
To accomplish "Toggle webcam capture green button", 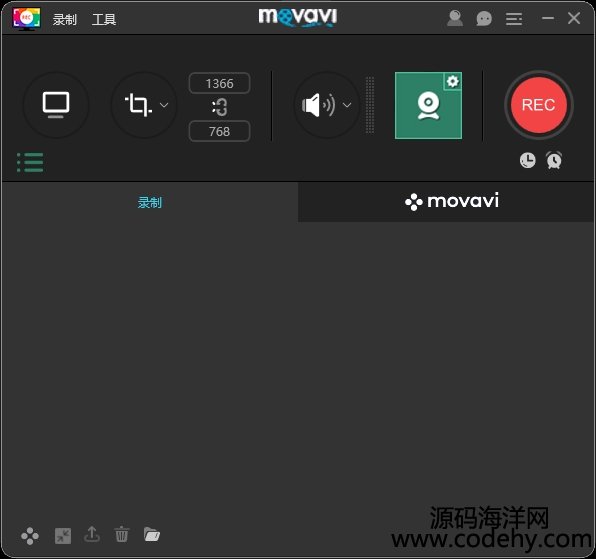I will click(428, 105).
